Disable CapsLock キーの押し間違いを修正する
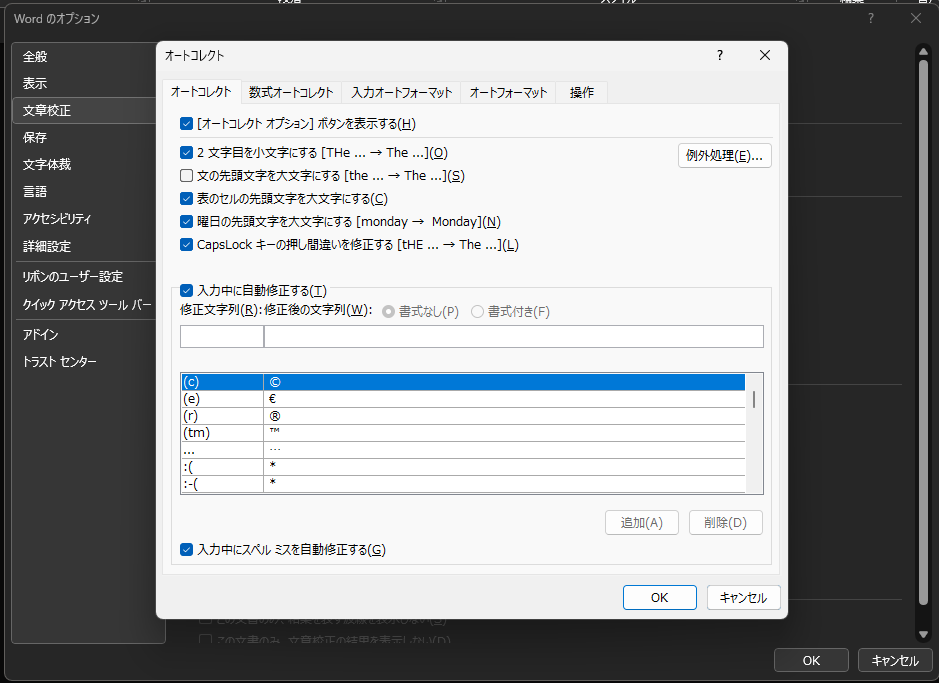This screenshot has width=939, height=683. 184,244
